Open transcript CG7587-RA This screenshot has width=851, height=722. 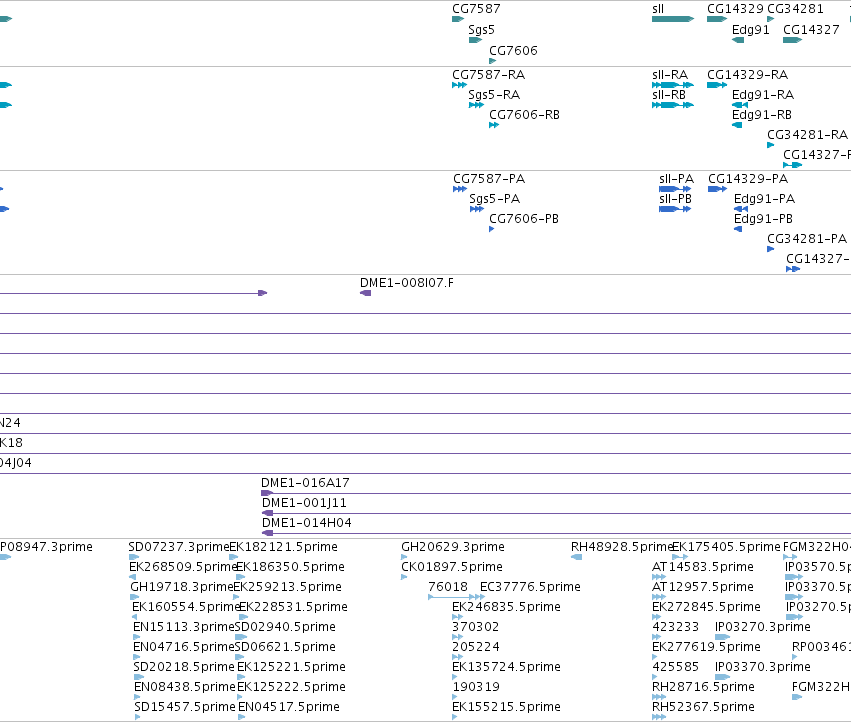(x=488, y=74)
